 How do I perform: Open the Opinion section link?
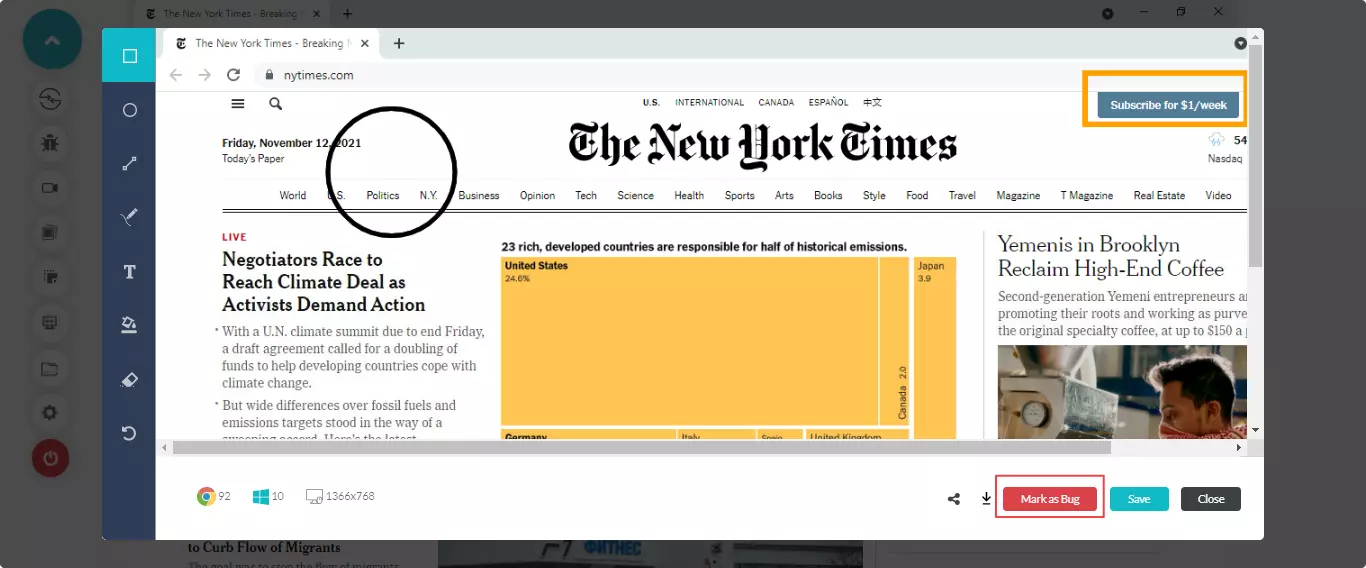[537, 196]
